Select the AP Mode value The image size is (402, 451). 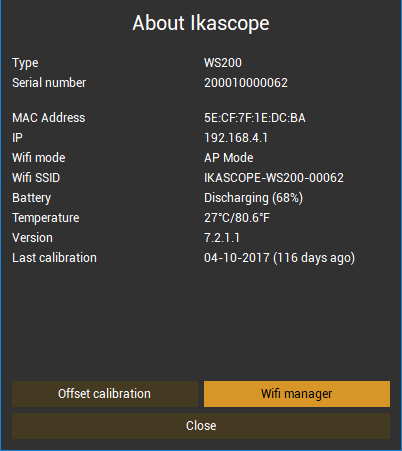click(x=229, y=158)
